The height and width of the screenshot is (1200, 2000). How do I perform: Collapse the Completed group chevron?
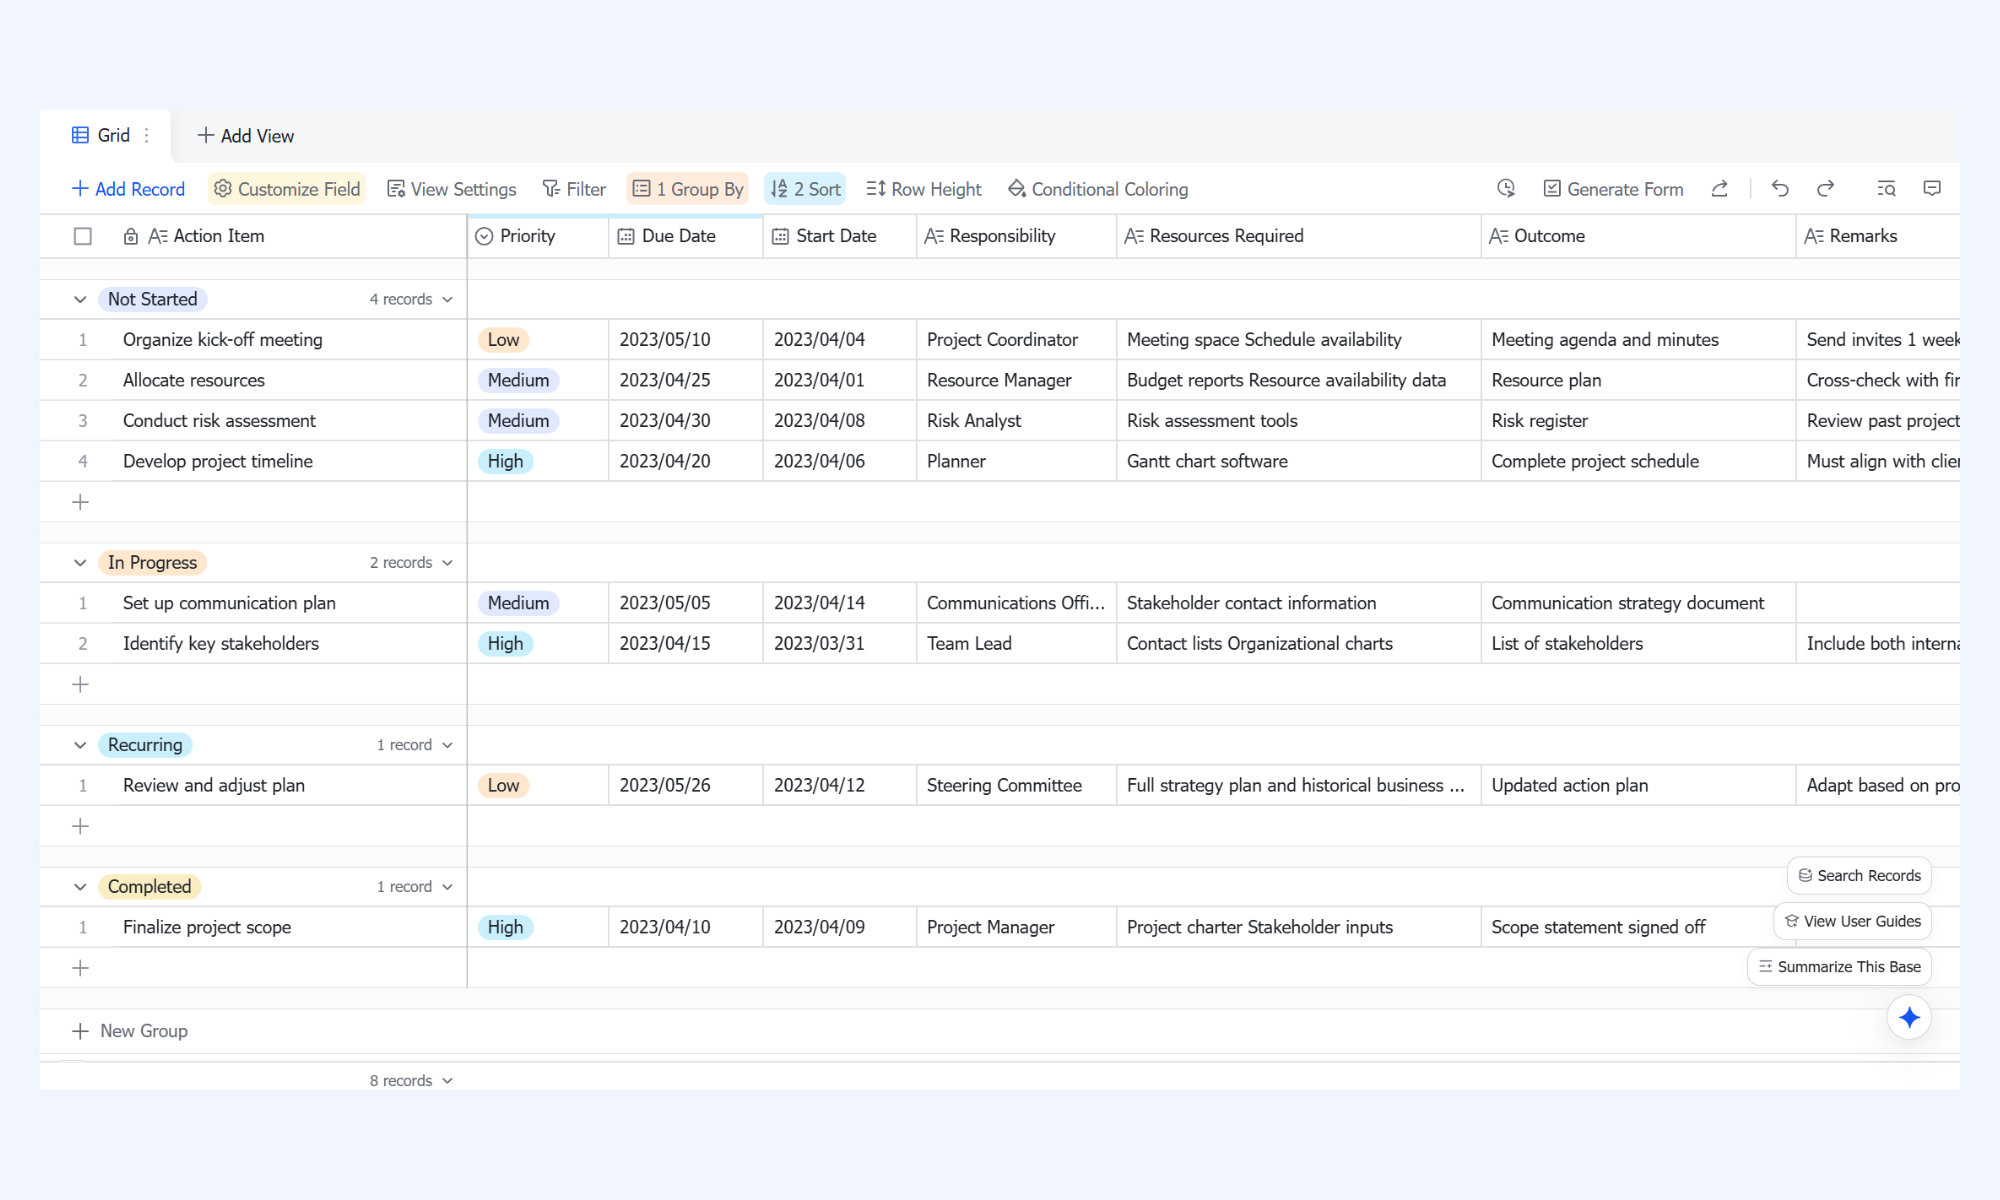coord(80,887)
